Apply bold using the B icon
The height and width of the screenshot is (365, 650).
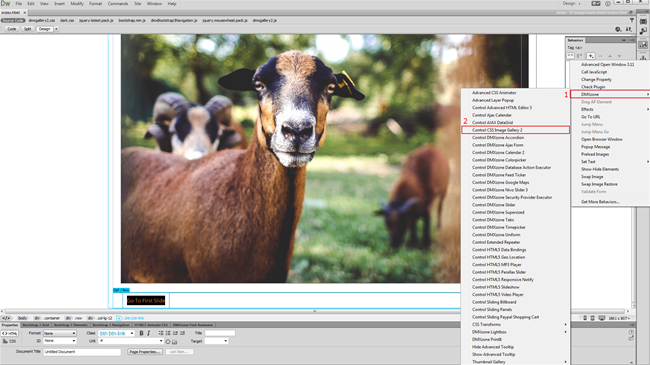(x=141, y=333)
